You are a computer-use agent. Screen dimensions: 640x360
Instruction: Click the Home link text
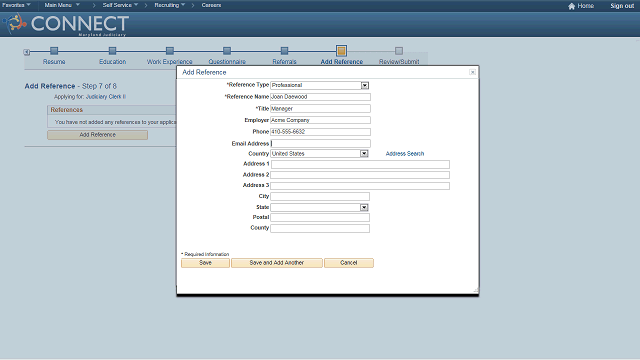(x=586, y=6)
